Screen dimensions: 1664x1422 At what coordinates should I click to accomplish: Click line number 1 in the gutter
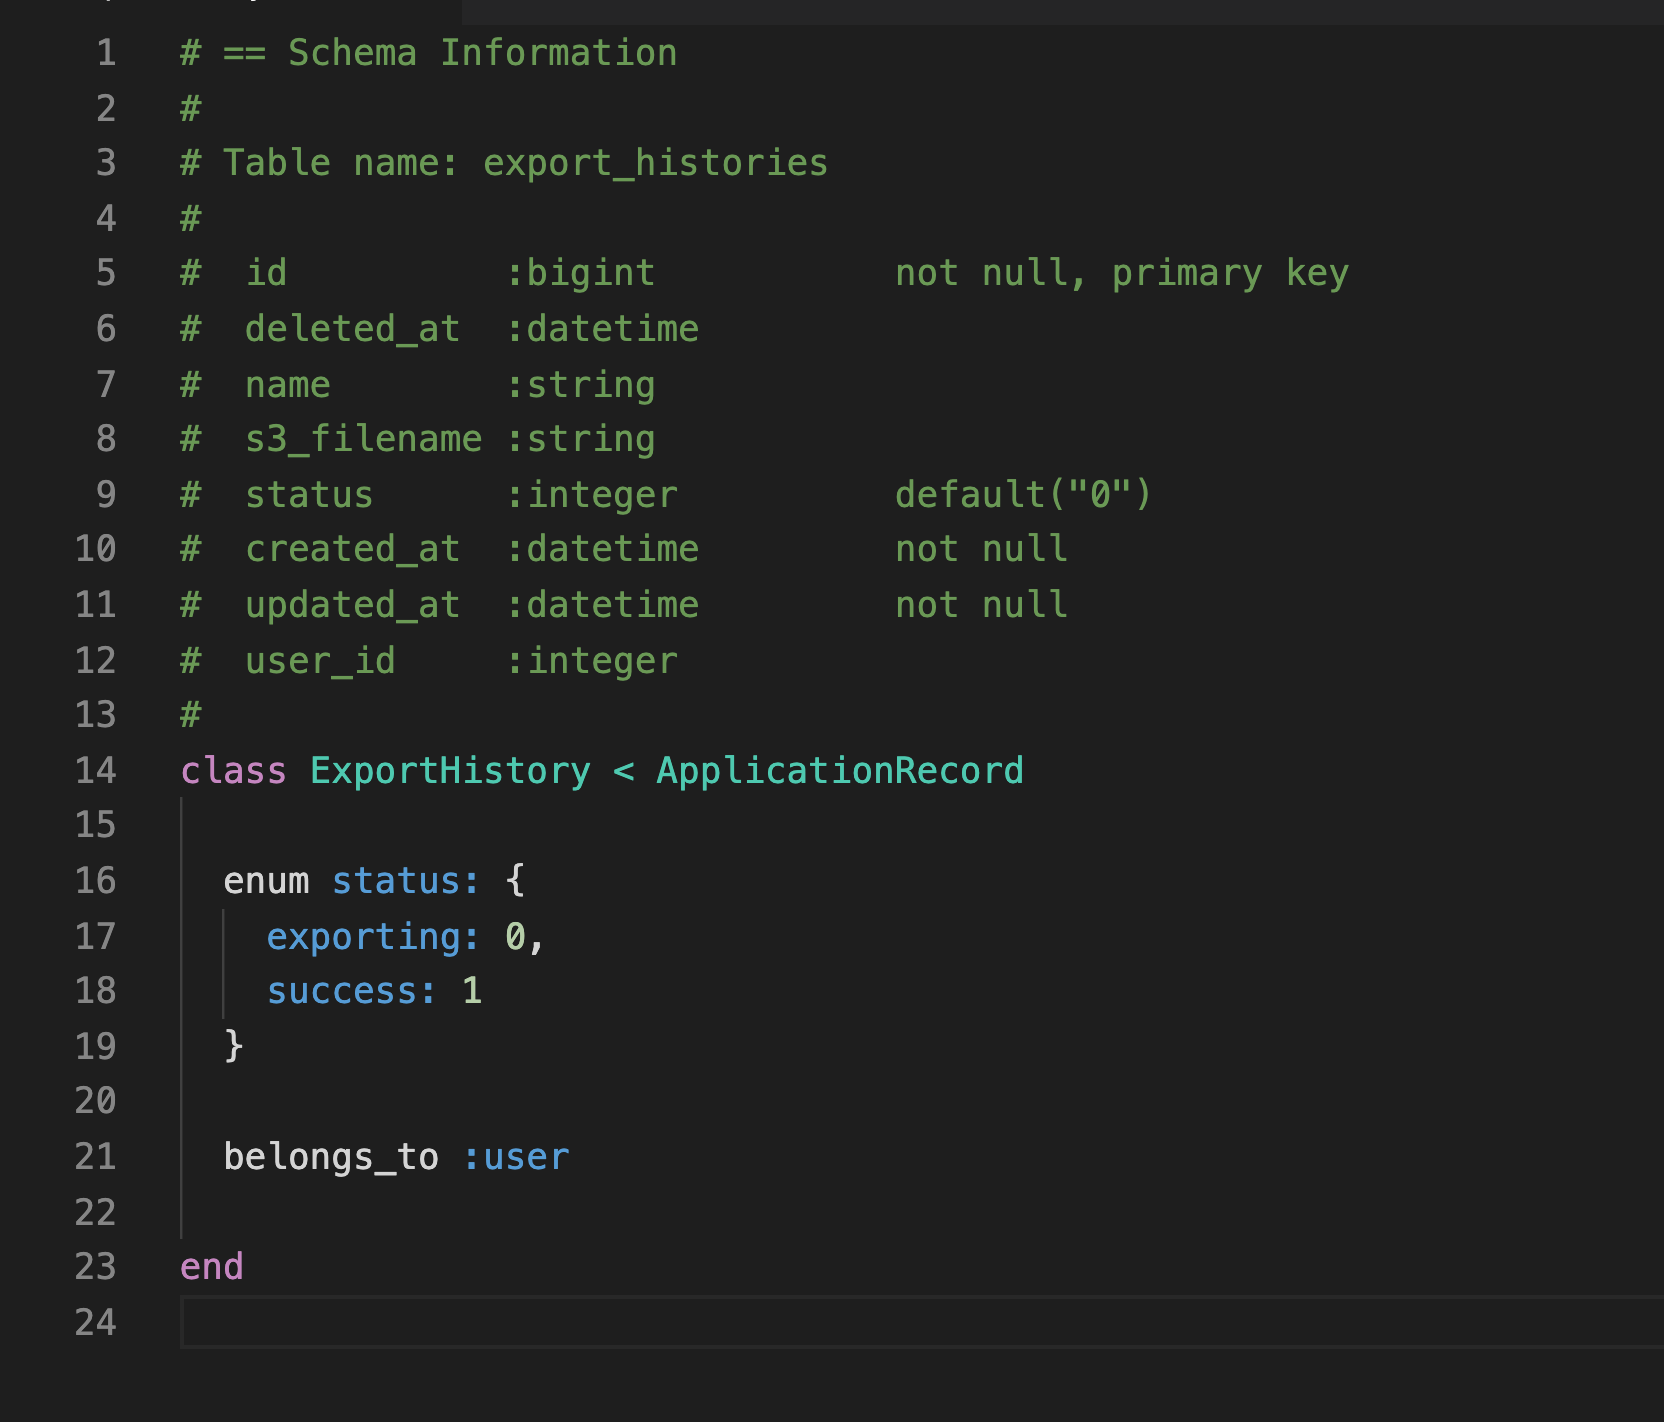tap(106, 53)
